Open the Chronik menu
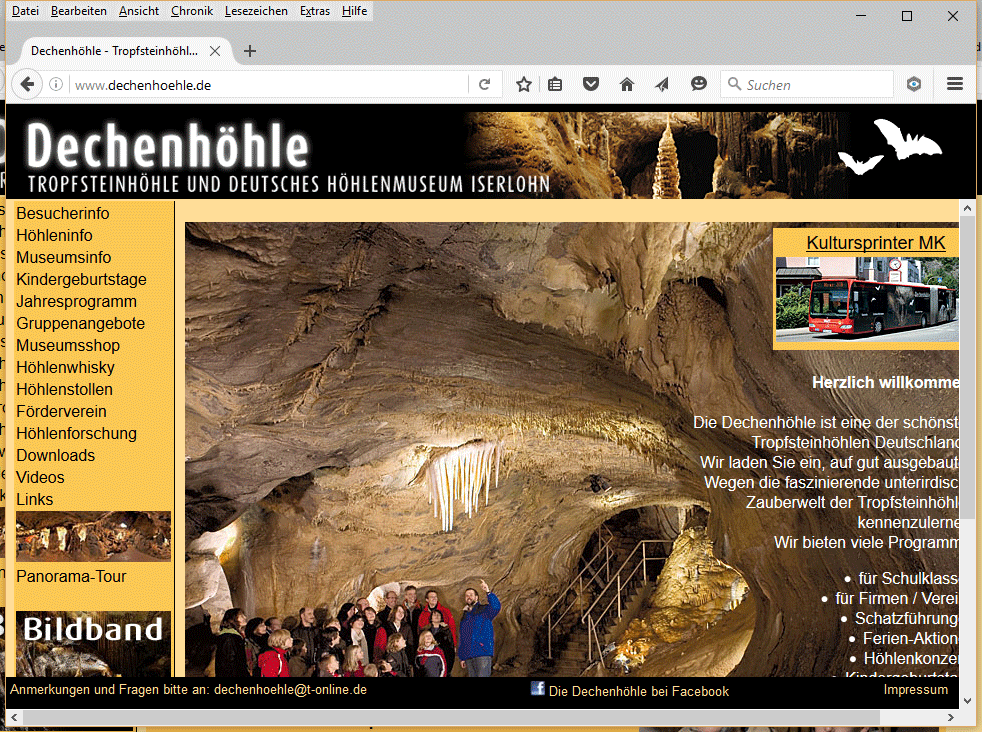Viewport: 982px width, 732px height. coord(192,11)
